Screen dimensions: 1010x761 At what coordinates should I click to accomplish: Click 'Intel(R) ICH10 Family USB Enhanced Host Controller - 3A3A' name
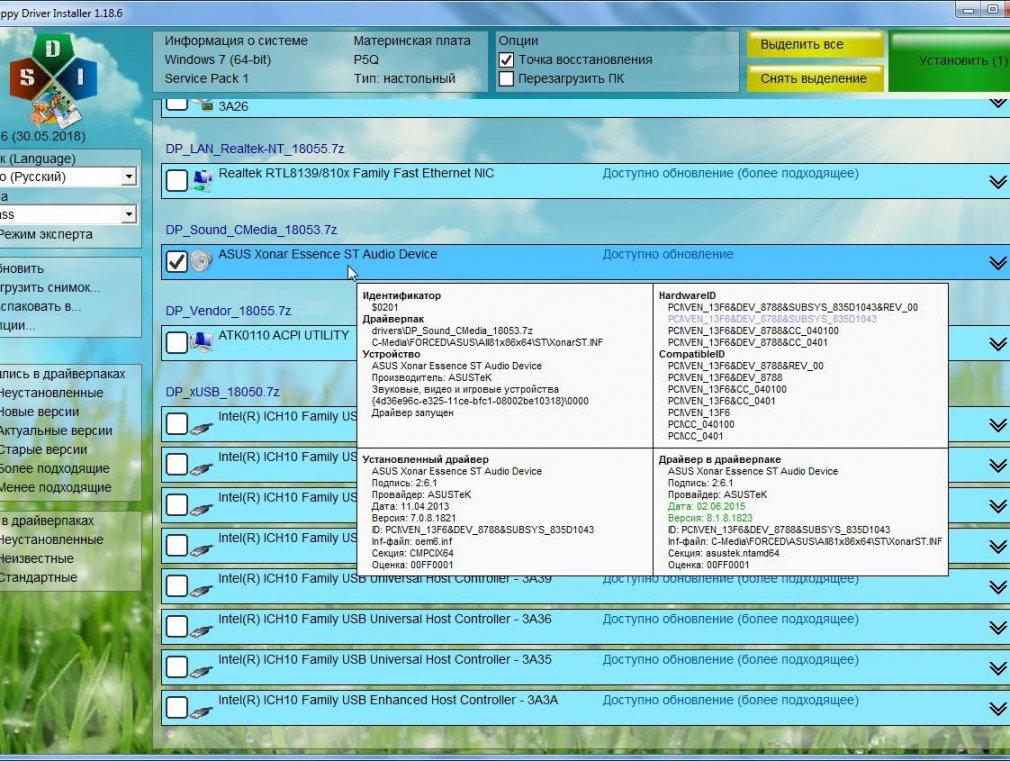coord(388,700)
